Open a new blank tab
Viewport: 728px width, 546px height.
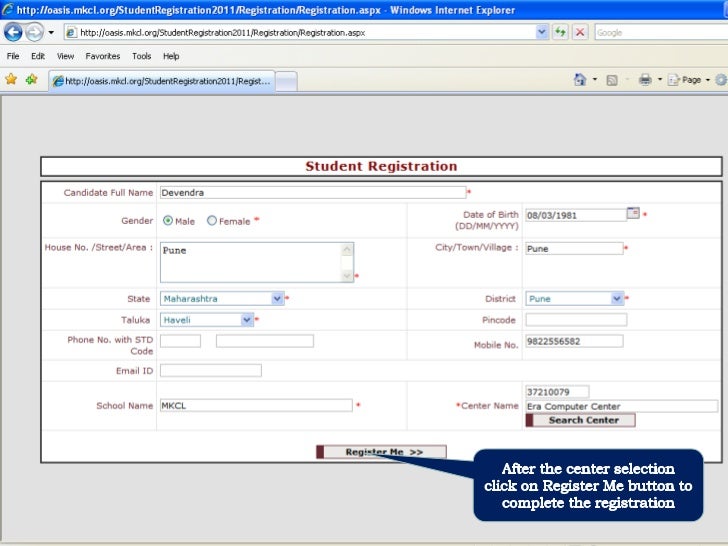[x=286, y=82]
